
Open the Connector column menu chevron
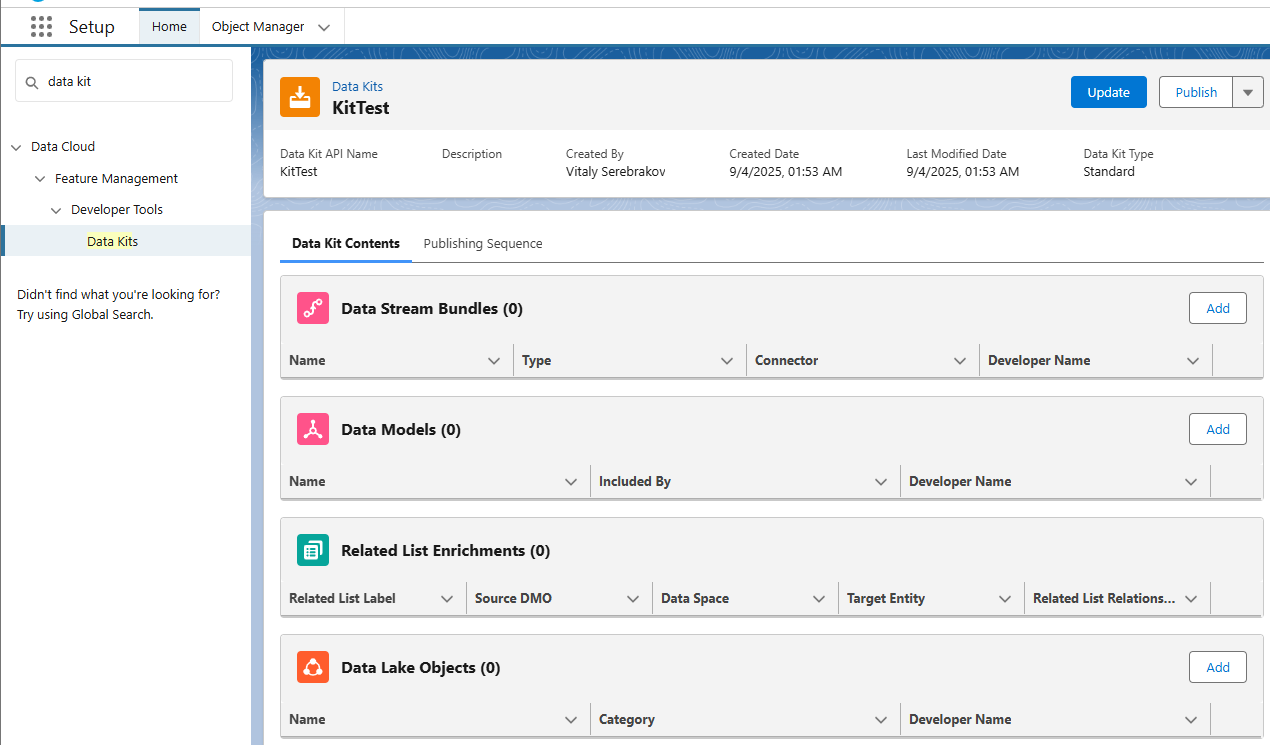[x=960, y=361]
